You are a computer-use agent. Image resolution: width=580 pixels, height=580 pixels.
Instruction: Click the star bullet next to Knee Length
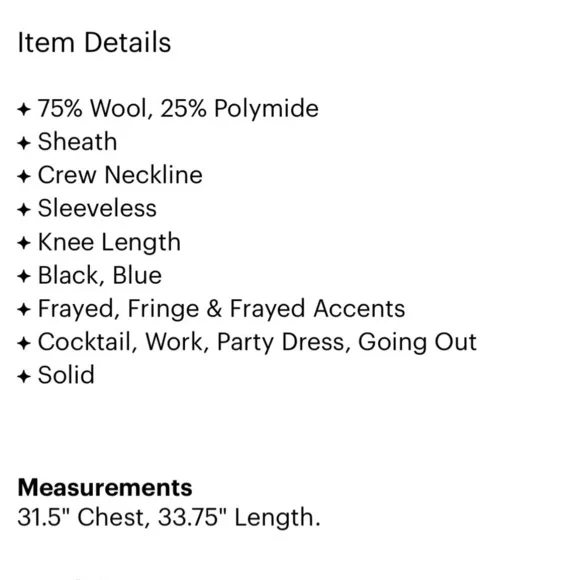coord(24,243)
